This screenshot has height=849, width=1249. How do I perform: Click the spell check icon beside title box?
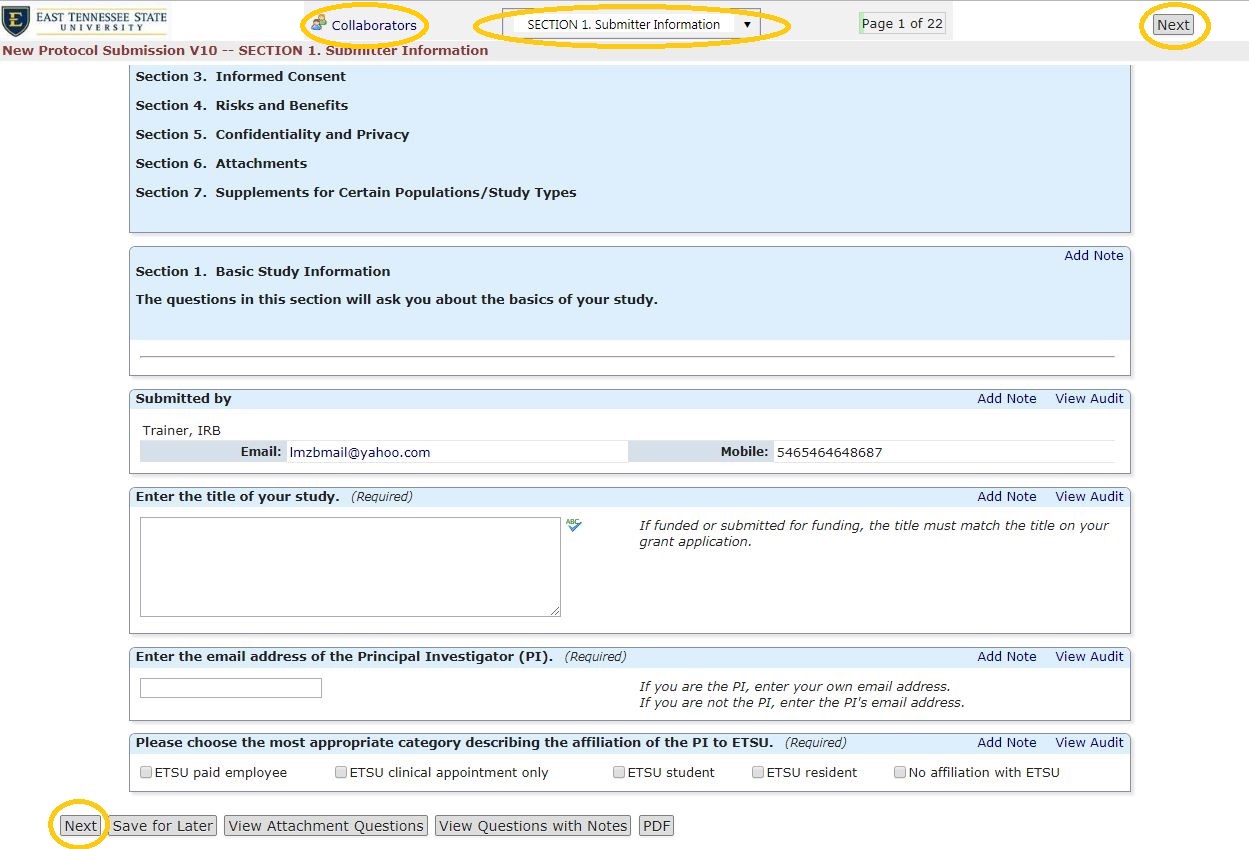coord(573,525)
